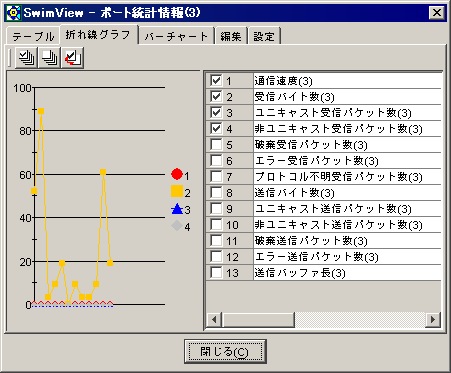Image resolution: width=451 pixels, height=373 pixels.
Task: Click the yellow square legend marker 2
Action: pyautogui.click(x=177, y=191)
